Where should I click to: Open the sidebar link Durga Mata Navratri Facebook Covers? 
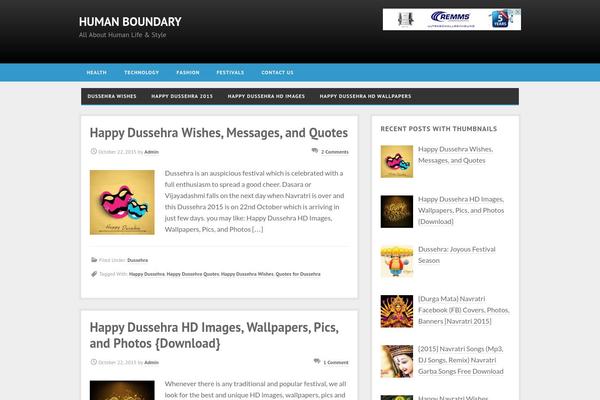[463, 310]
